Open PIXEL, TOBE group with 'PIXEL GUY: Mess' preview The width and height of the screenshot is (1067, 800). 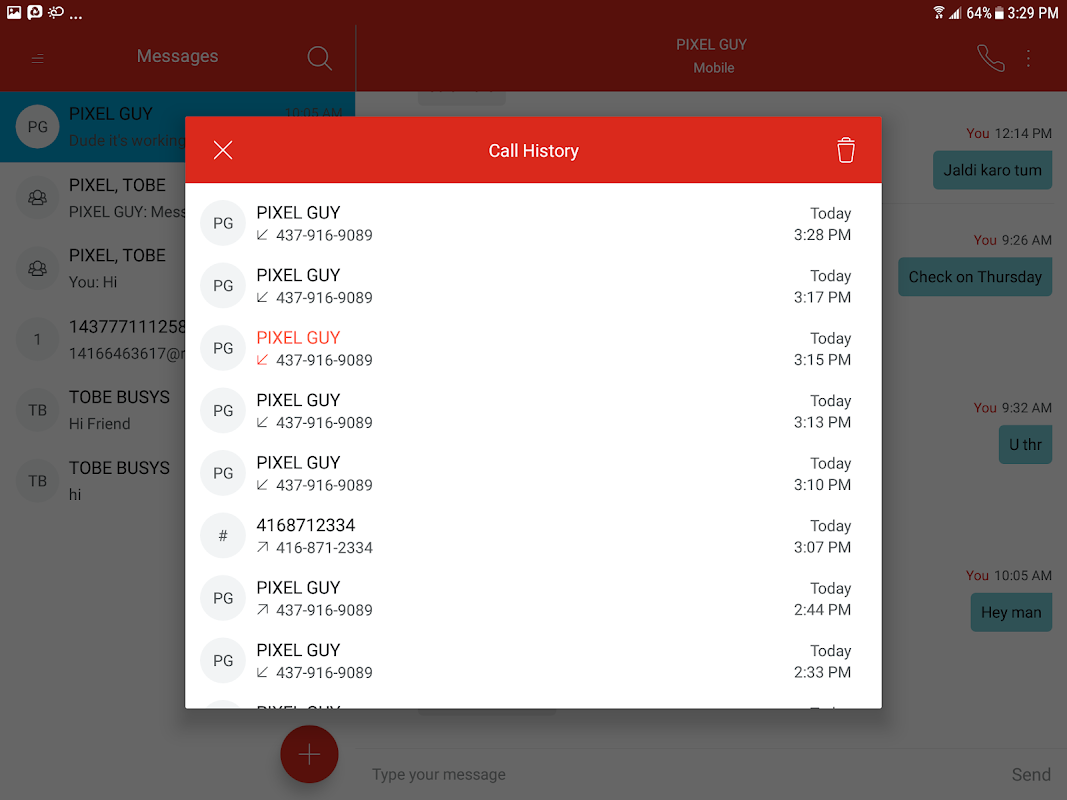coord(93,198)
